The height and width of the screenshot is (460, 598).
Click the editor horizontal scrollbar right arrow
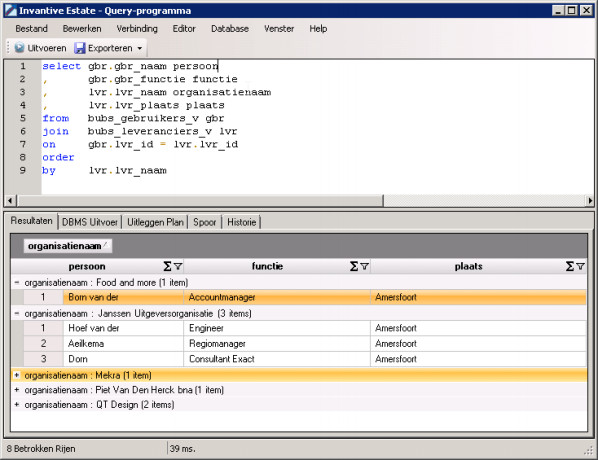(590, 200)
